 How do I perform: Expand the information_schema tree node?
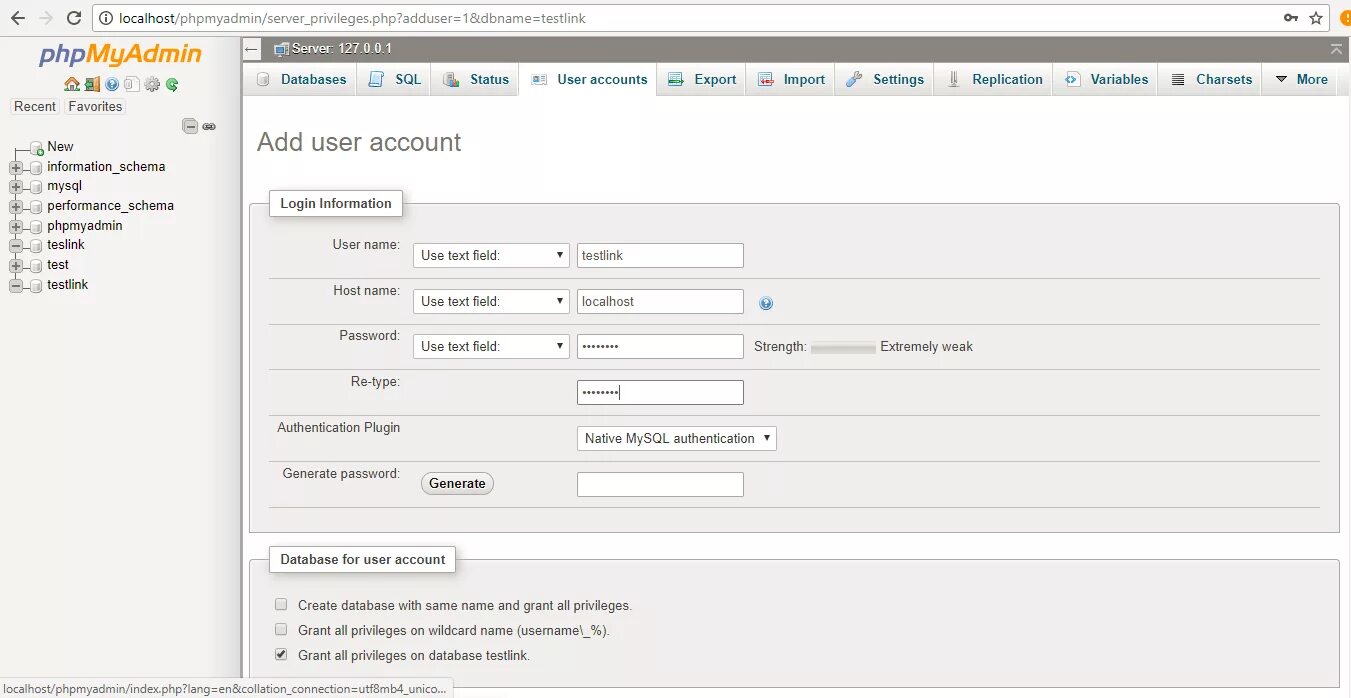click(16, 167)
